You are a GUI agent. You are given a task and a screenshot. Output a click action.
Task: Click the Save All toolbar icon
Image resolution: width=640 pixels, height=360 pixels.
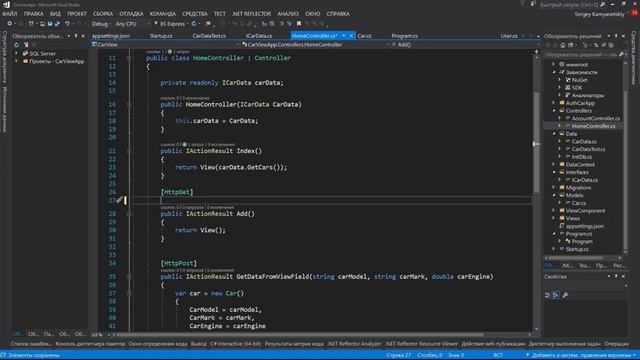pos(57,24)
